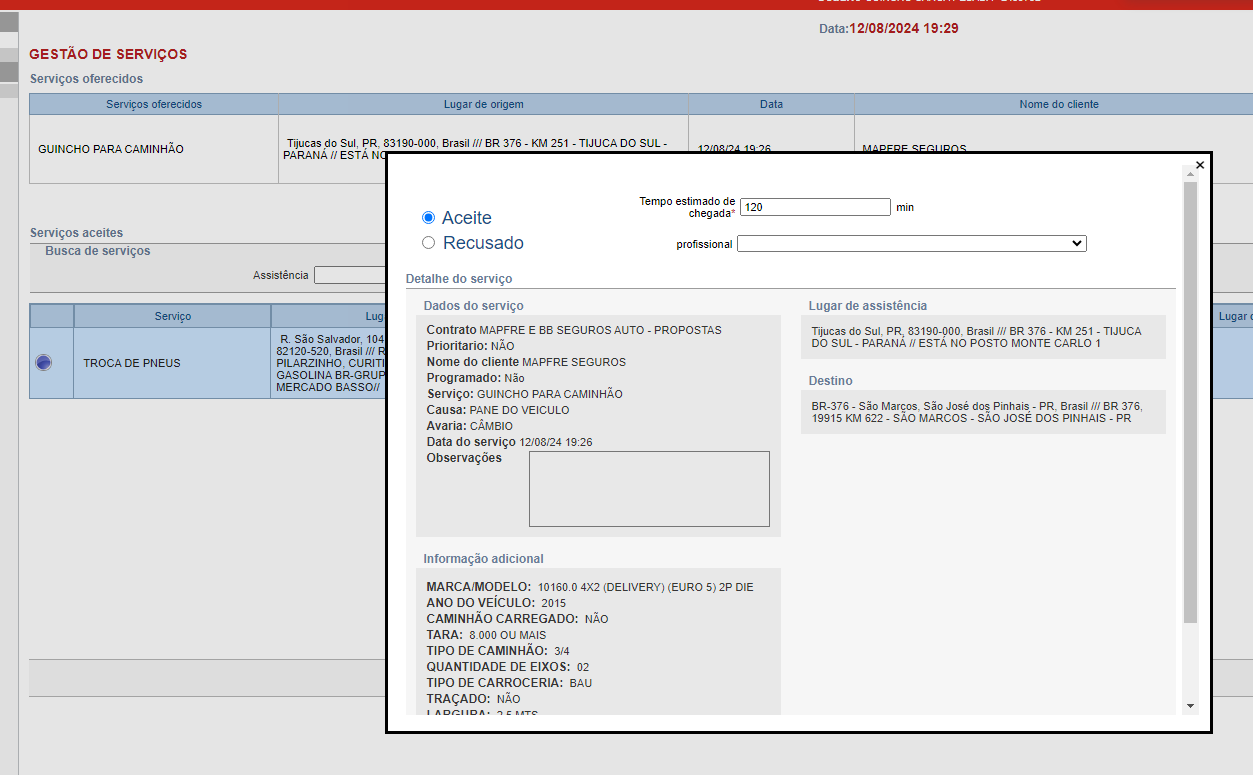Screen dimensions: 1253x775
Task: Select the GUINCHO PARA CAMINHÃO offered service
Action: 111,149
